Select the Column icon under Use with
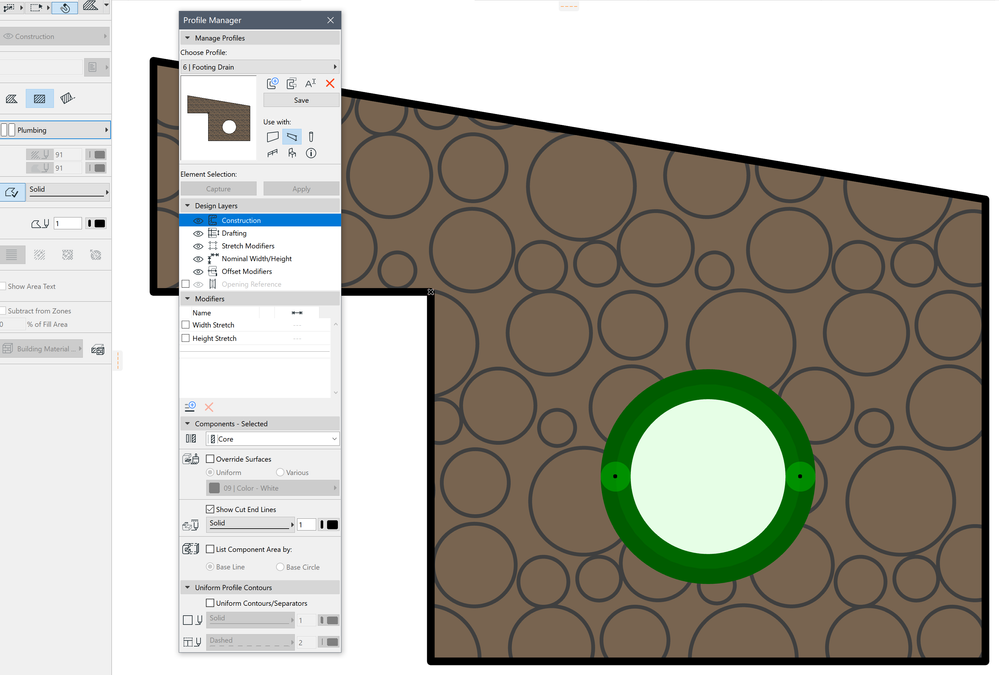The width and height of the screenshot is (999, 675). [x=311, y=136]
